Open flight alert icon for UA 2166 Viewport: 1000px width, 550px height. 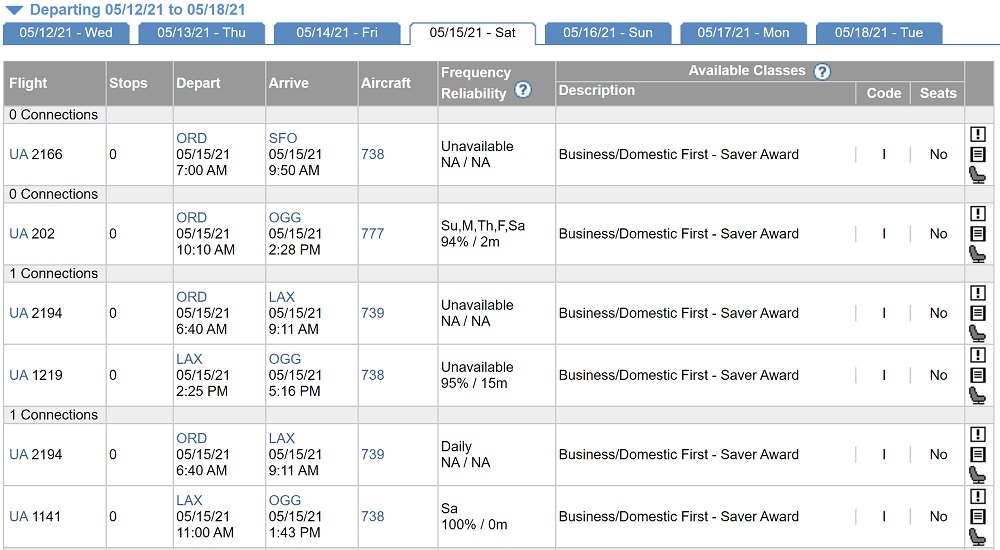978,134
